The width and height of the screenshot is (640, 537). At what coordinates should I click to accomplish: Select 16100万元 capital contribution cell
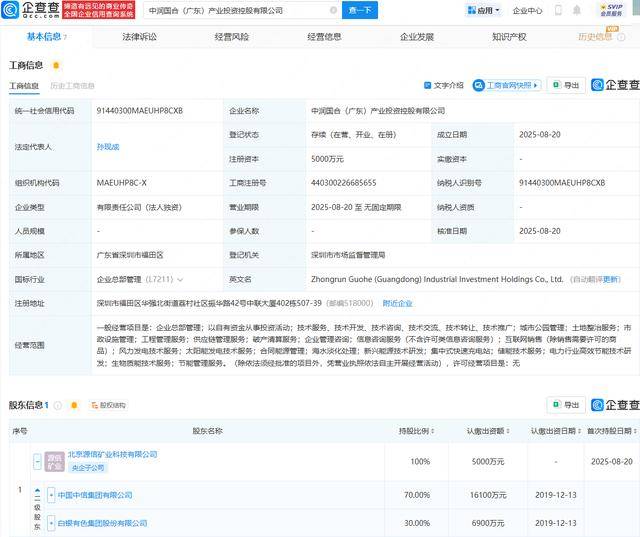(488, 495)
